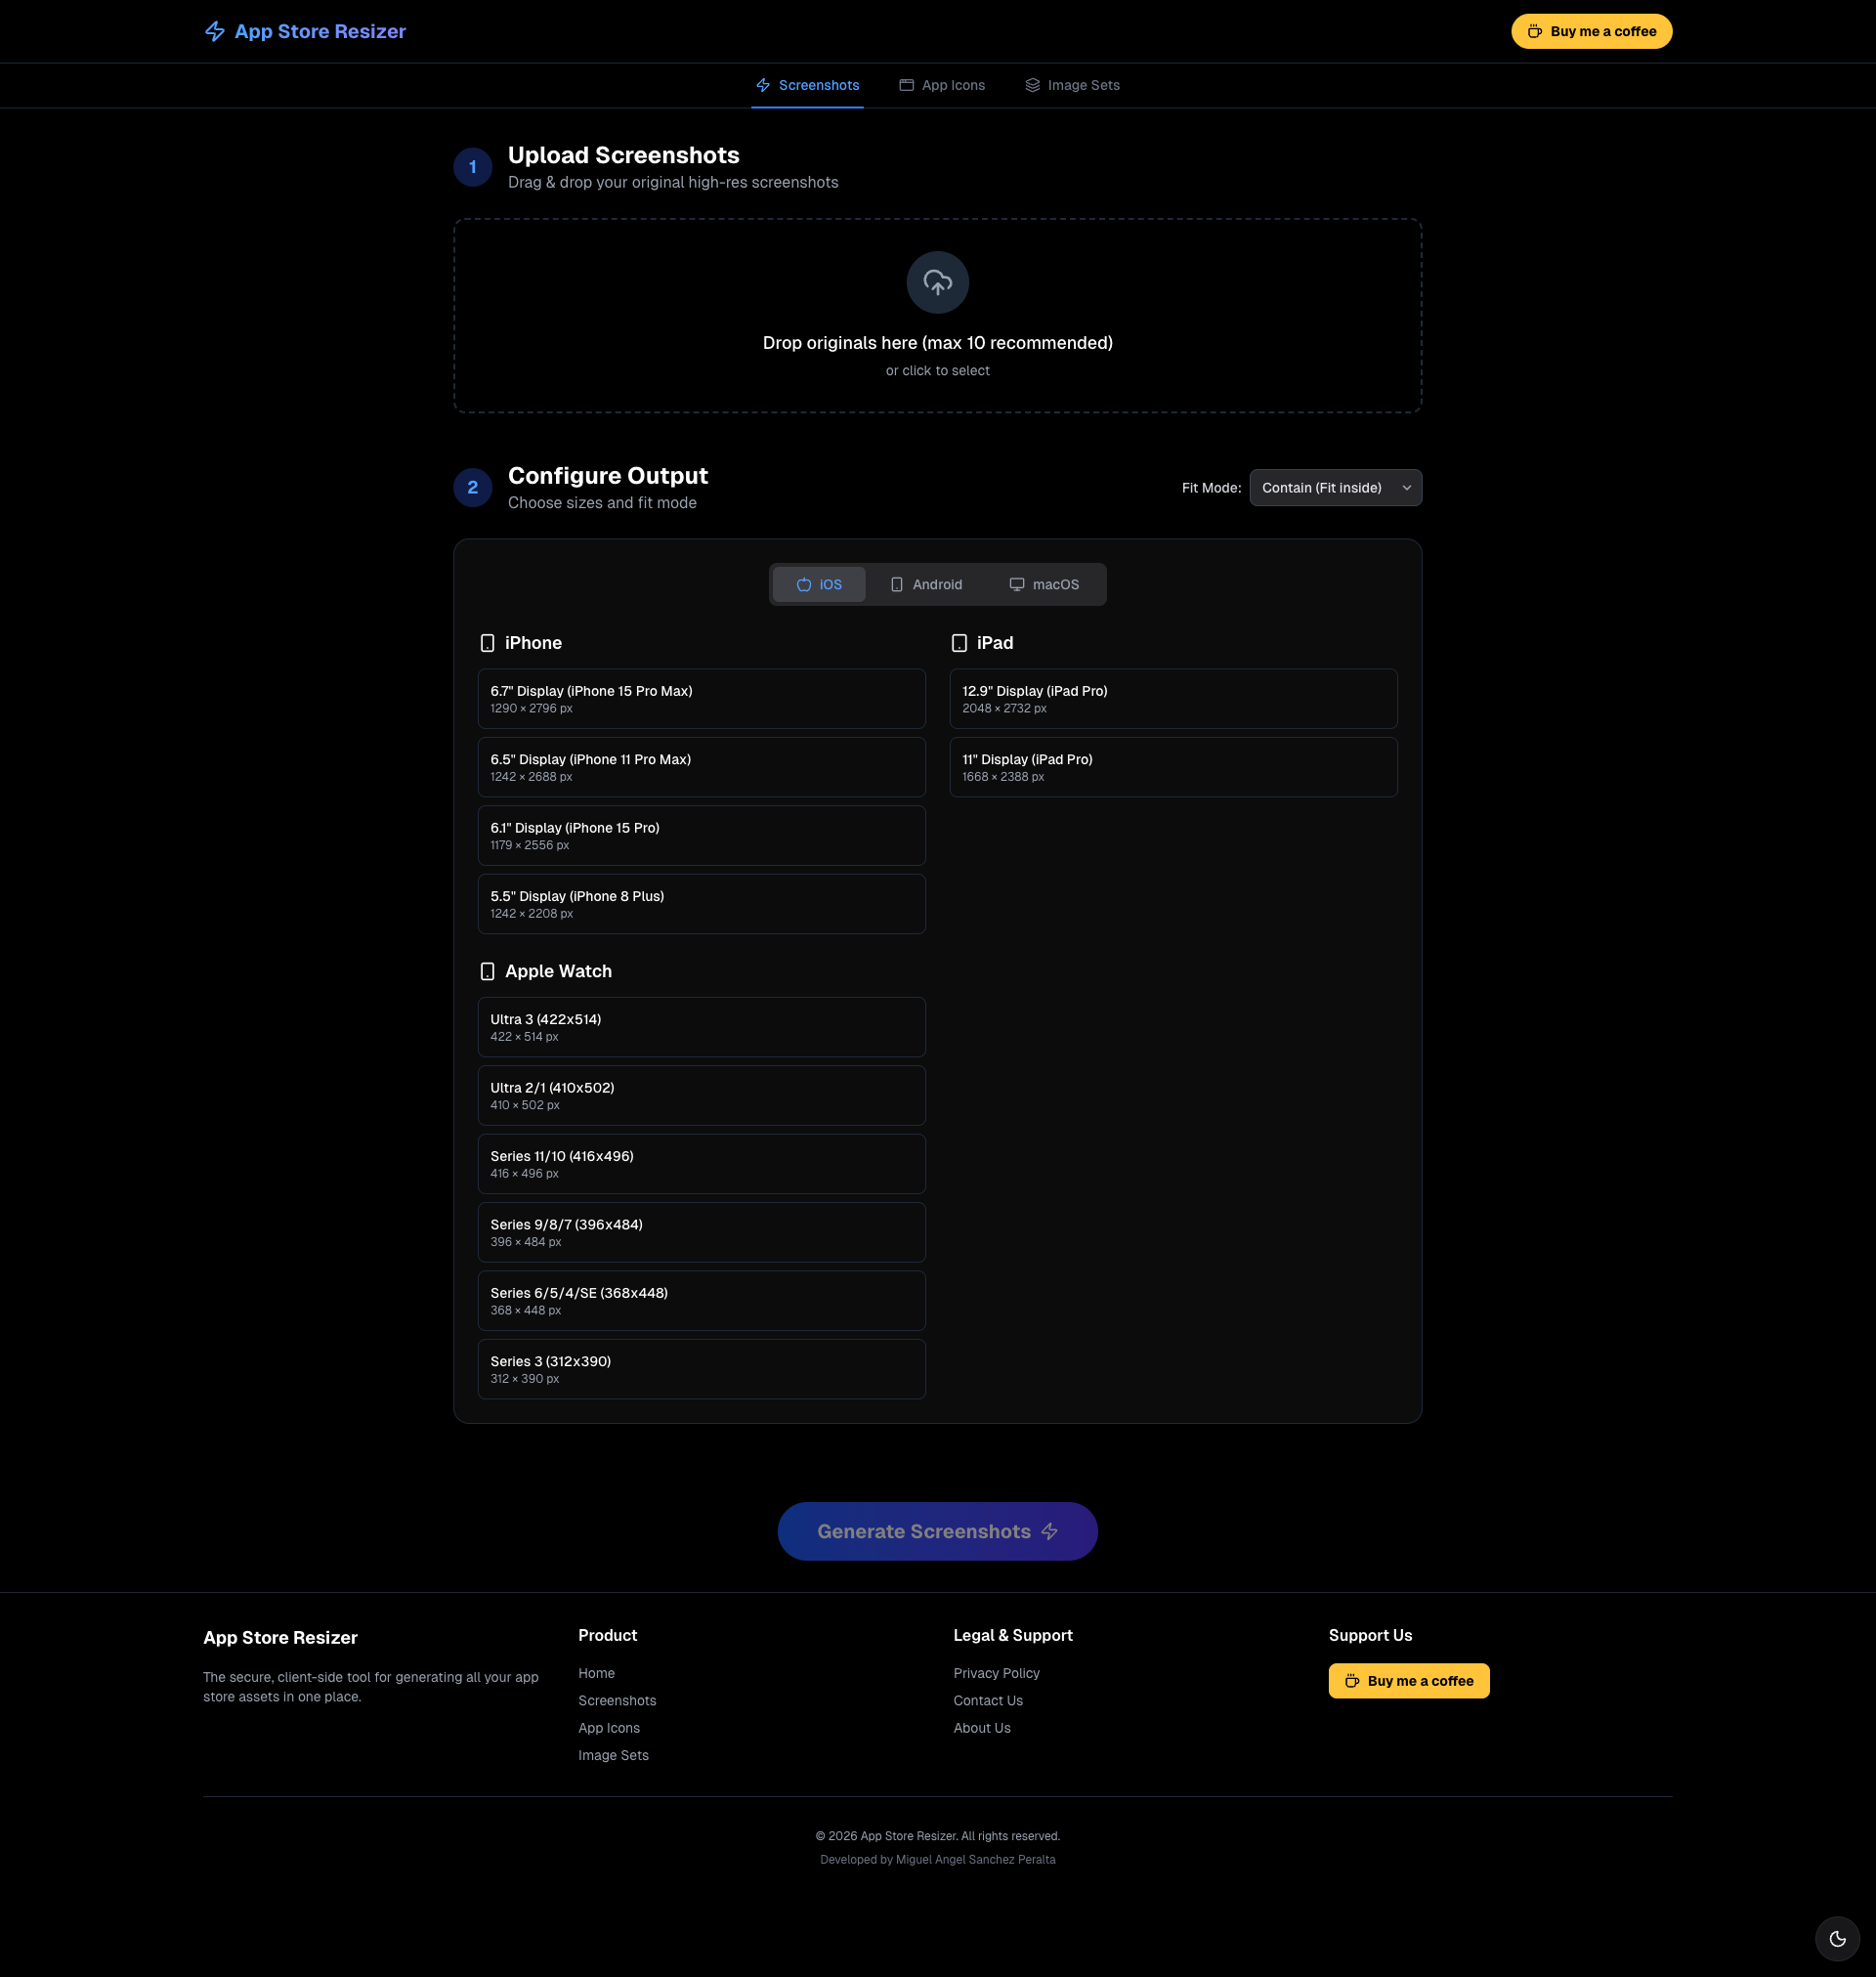Select the 6.5" Display iPhone 11 Pro Max size
The image size is (1876, 1977).
pyautogui.click(x=701, y=767)
